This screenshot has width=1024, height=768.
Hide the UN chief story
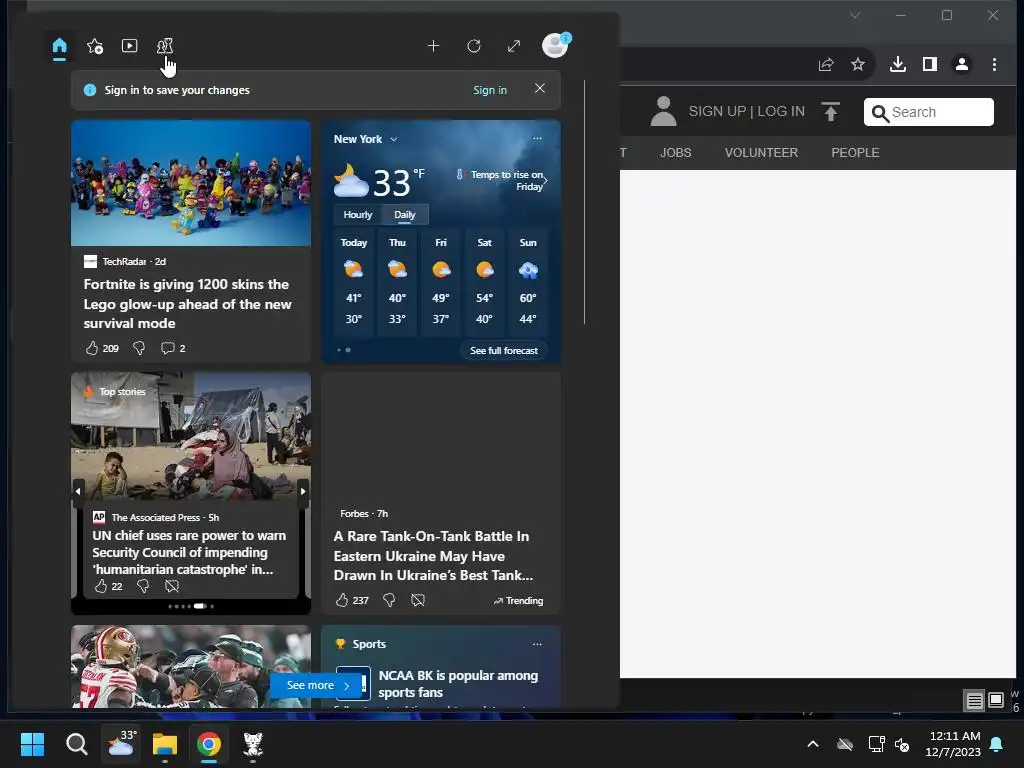tap(172, 586)
